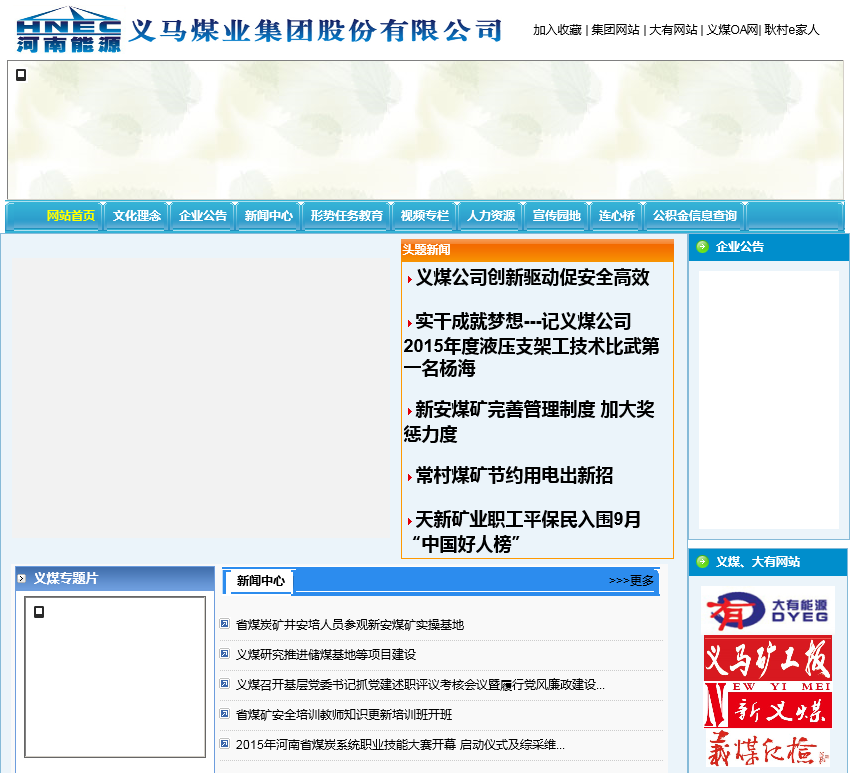Click the green arrow icon beside 义煤、大有网站

702,562
